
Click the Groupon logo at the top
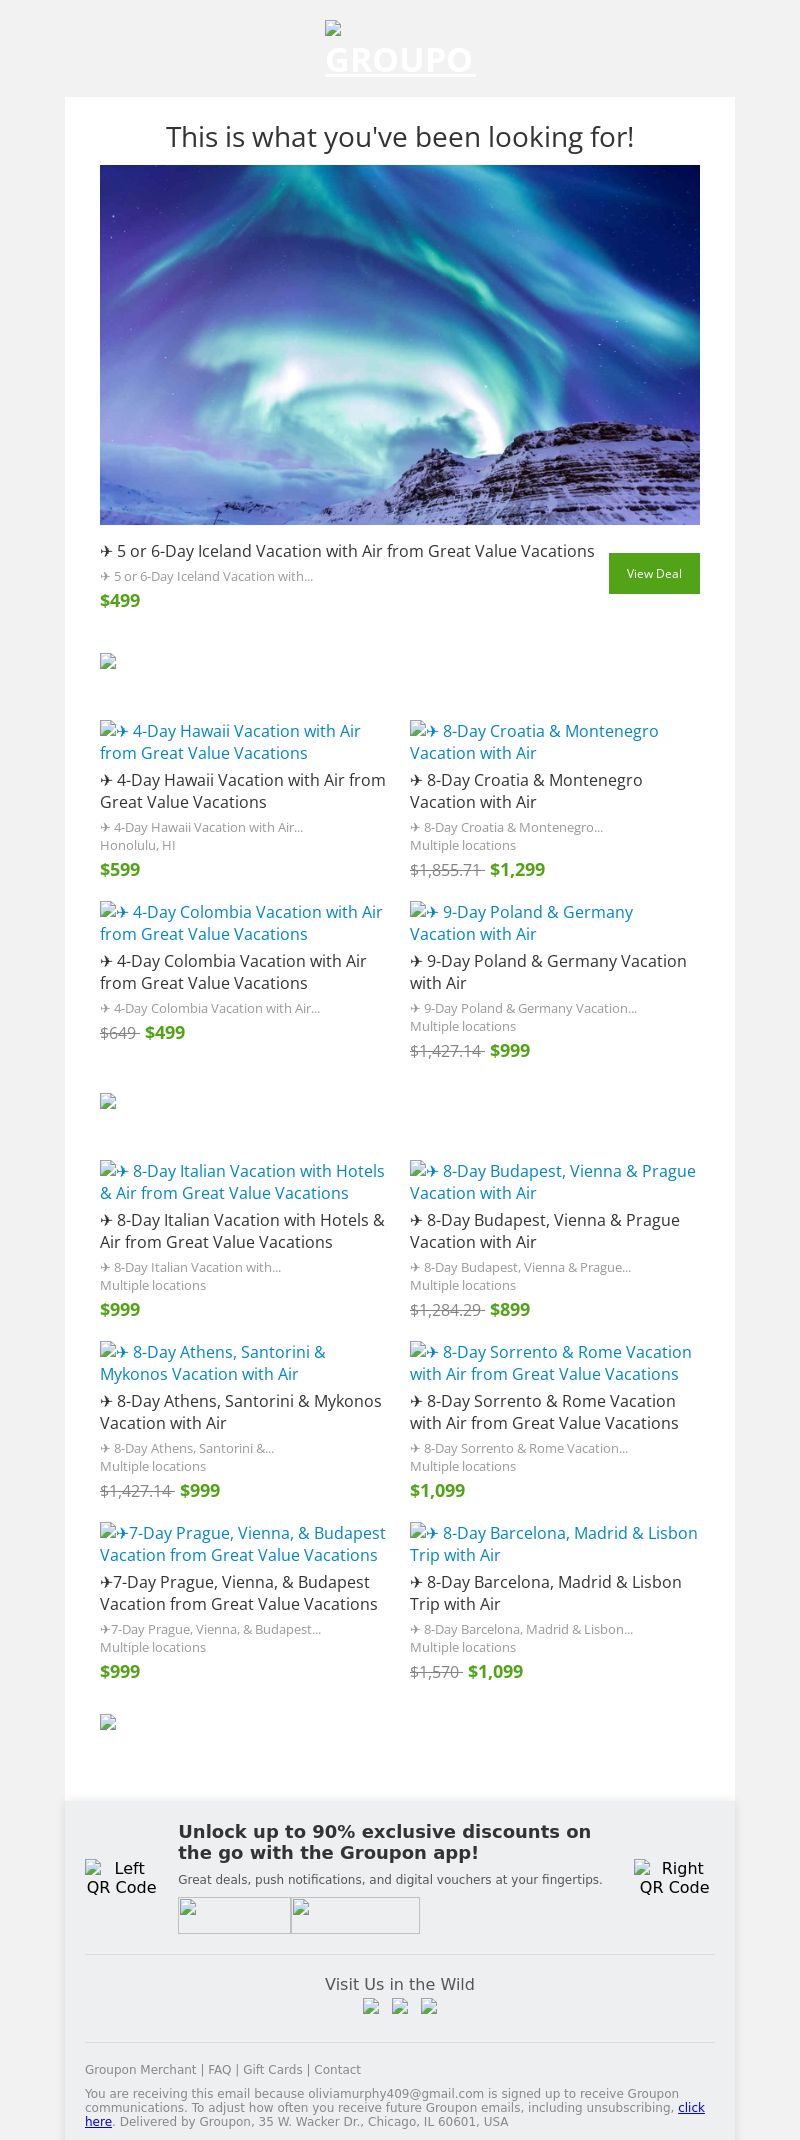coord(400,52)
